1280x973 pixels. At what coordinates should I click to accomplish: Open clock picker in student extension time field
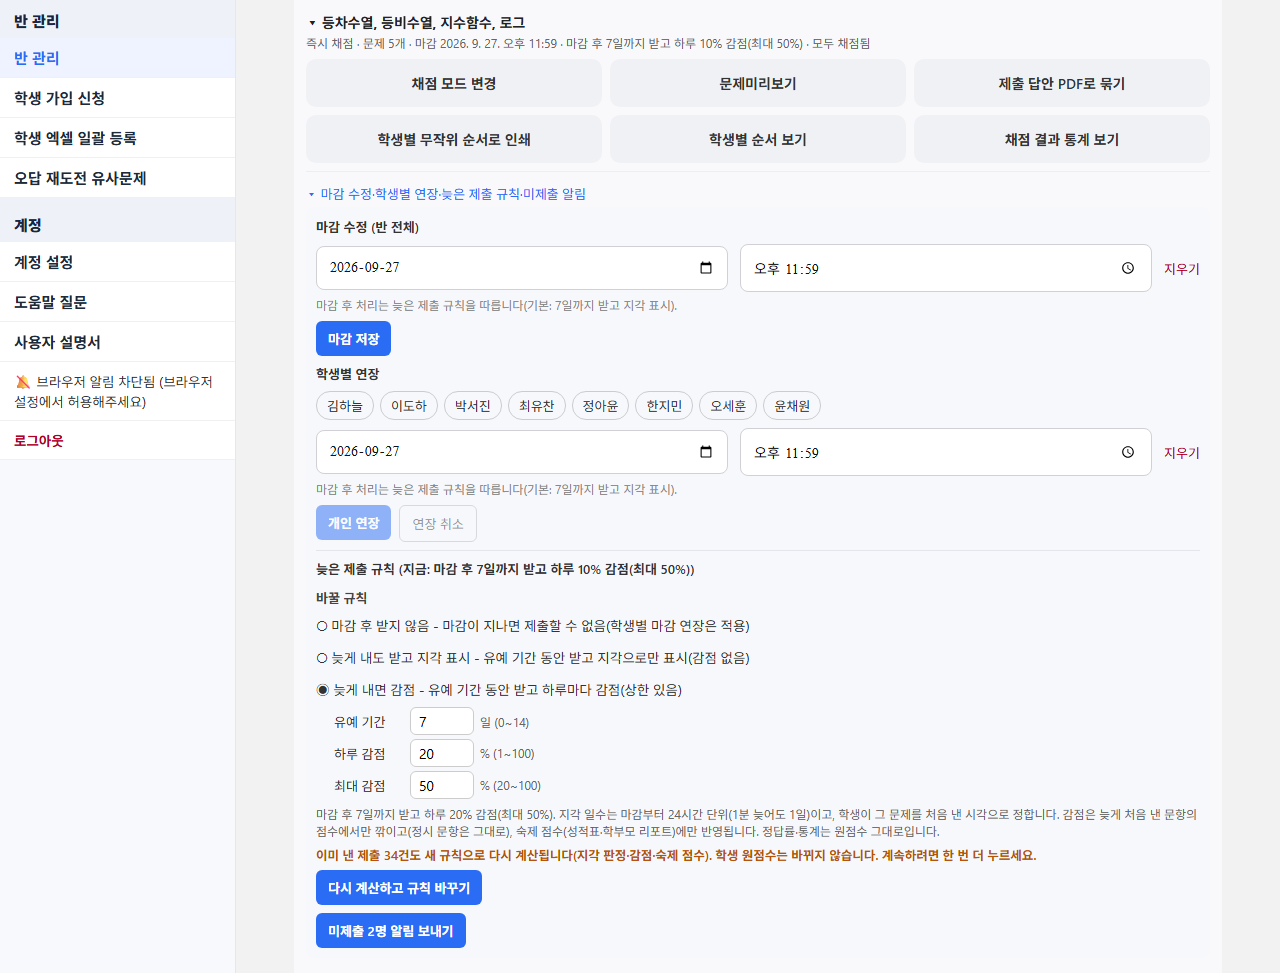tap(1128, 452)
